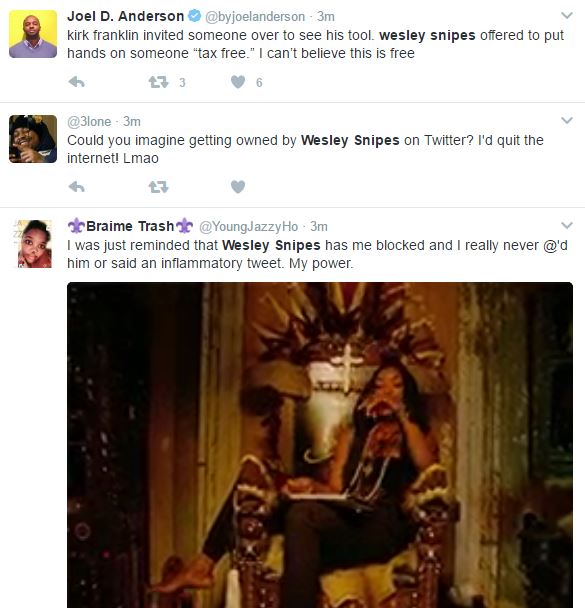Open the @YoungJazzyHo handle link
The height and width of the screenshot is (608, 585).
[x=248, y=226]
